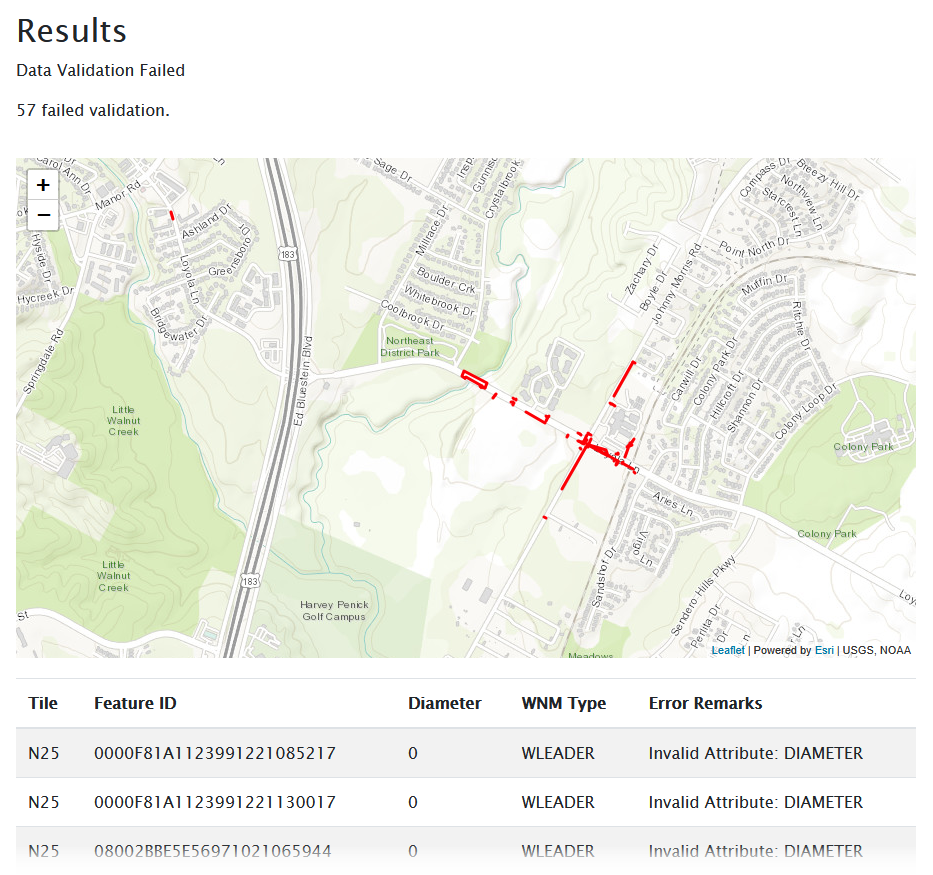
Task: Zoom in on the map
Action: 43,186
